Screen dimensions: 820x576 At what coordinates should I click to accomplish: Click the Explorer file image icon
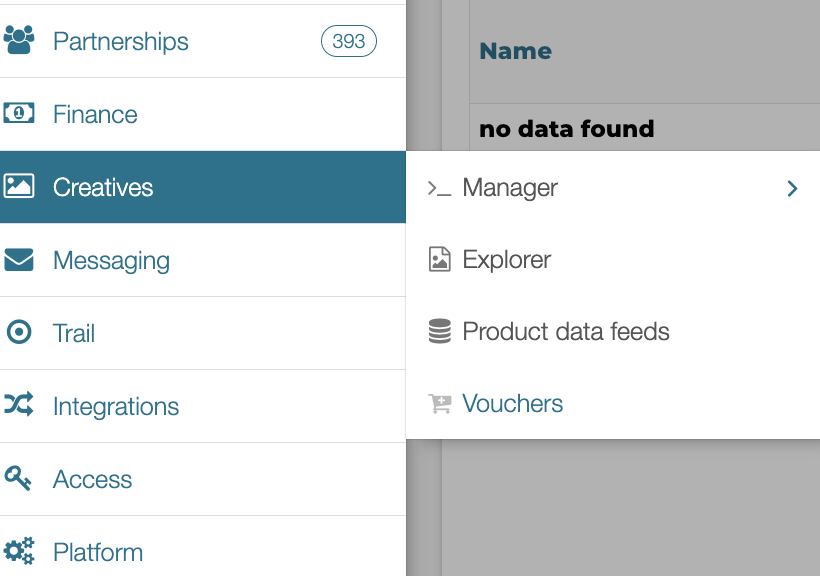coord(440,259)
